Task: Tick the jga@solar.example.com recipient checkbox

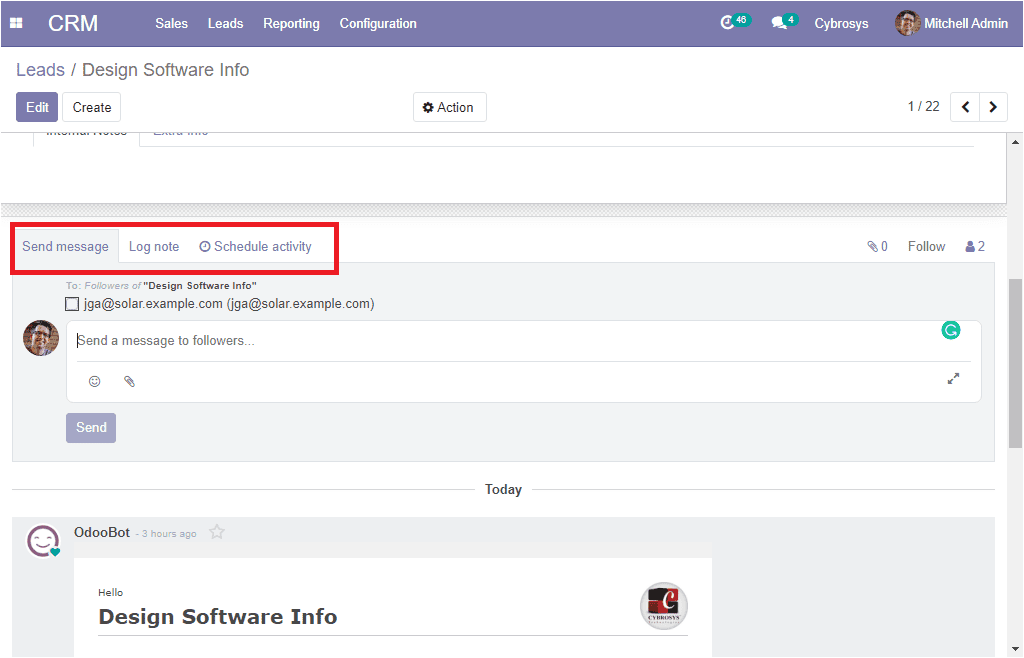Action: point(72,304)
